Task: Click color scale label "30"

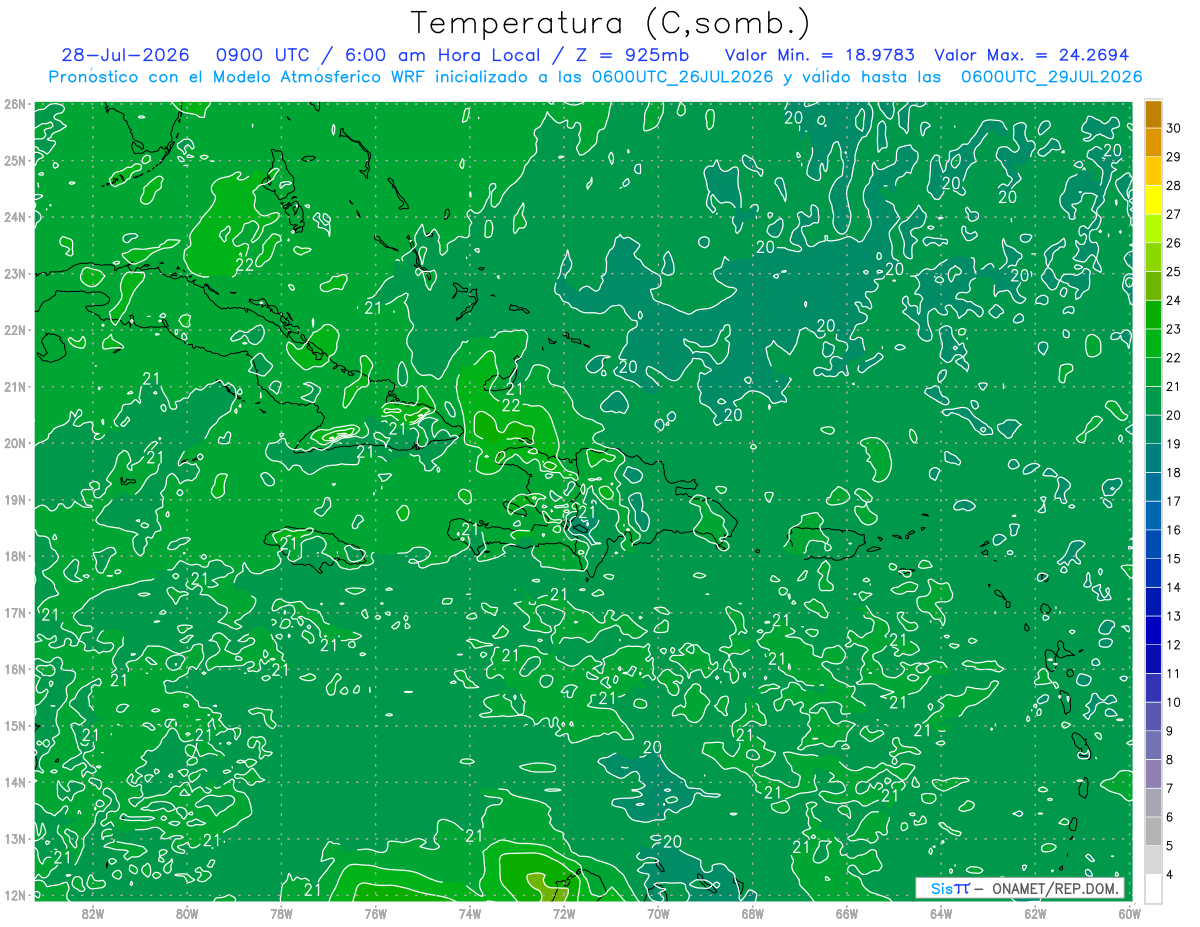Action: point(1174,129)
